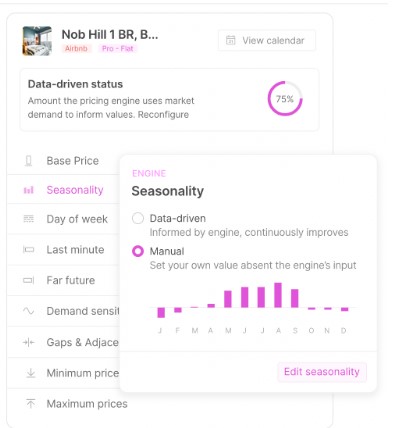Click the August bar in seasonality chart
The width and height of the screenshot is (413, 428).
pos(278,295)
